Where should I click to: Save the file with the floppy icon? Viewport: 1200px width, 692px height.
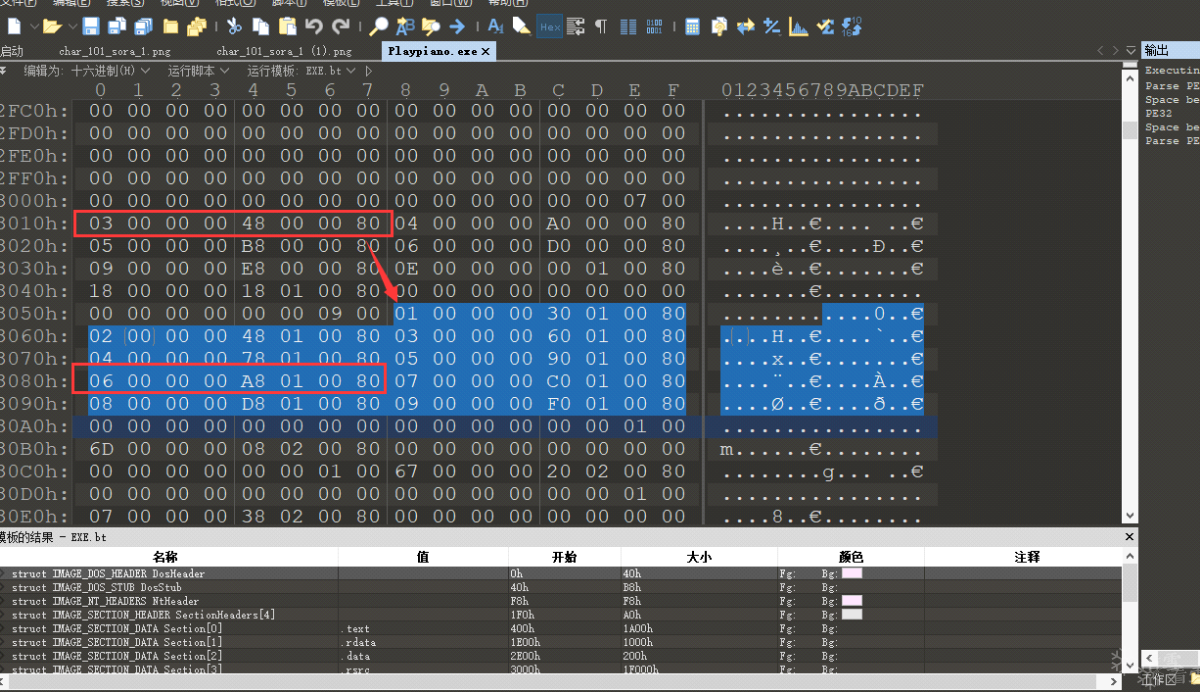point(91,26)
